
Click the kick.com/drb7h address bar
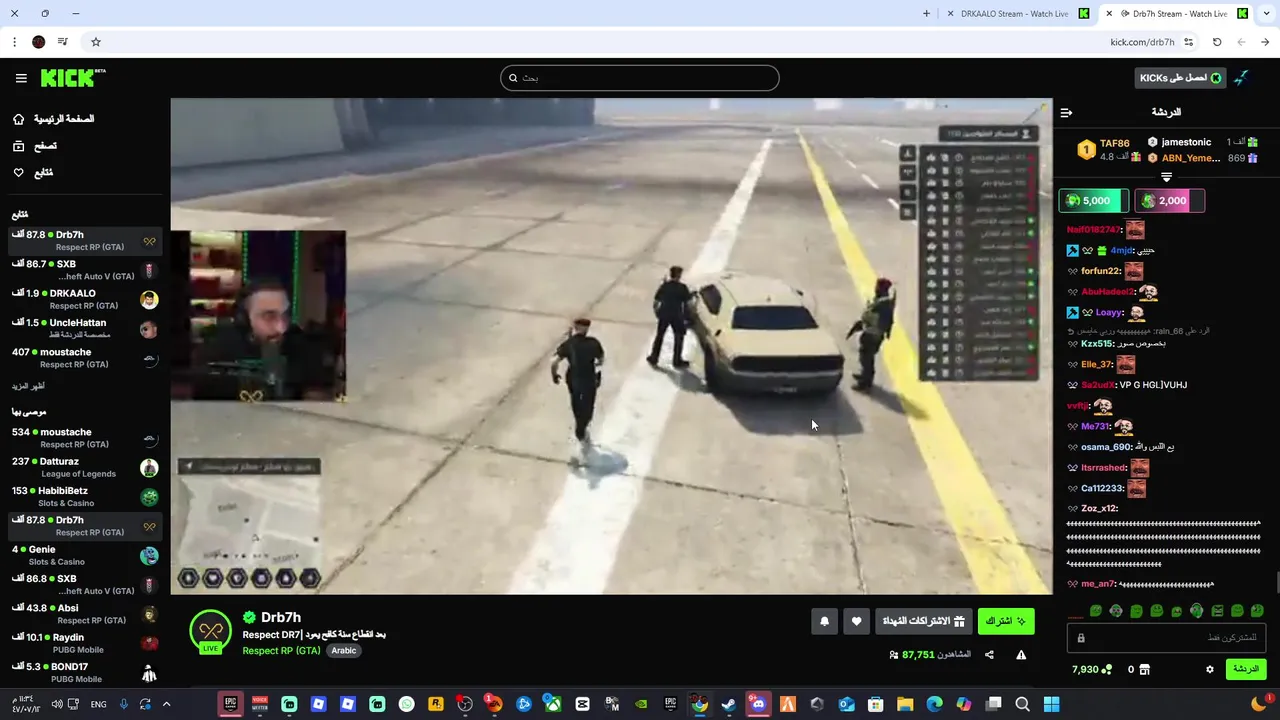[1142, 42]
